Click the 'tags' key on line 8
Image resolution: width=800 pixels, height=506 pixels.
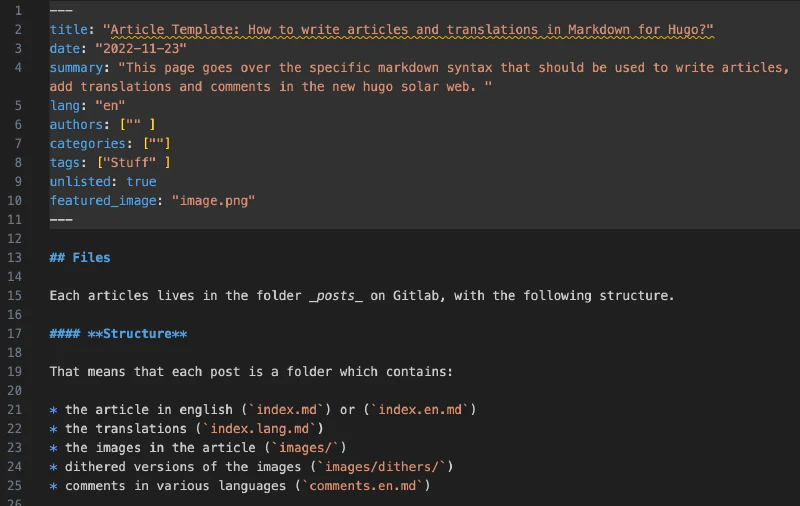tap(65, 163)
